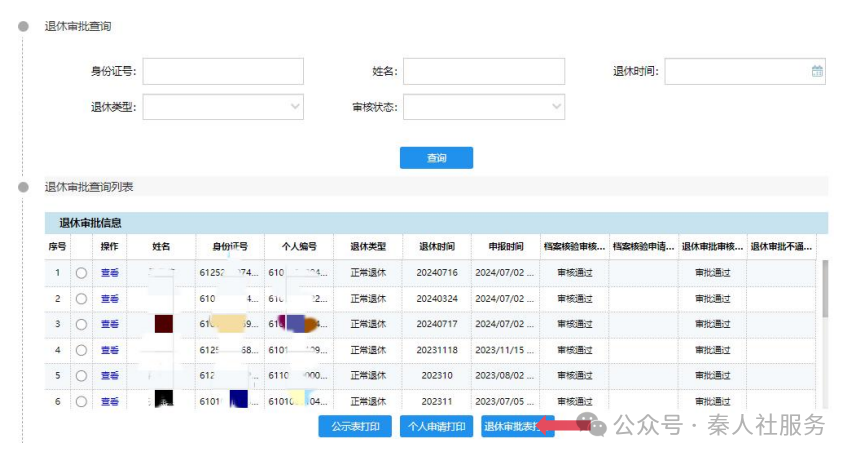Click the 2023/11/15 申报时间 cell

pyautogui.click(x=504, y=350)
